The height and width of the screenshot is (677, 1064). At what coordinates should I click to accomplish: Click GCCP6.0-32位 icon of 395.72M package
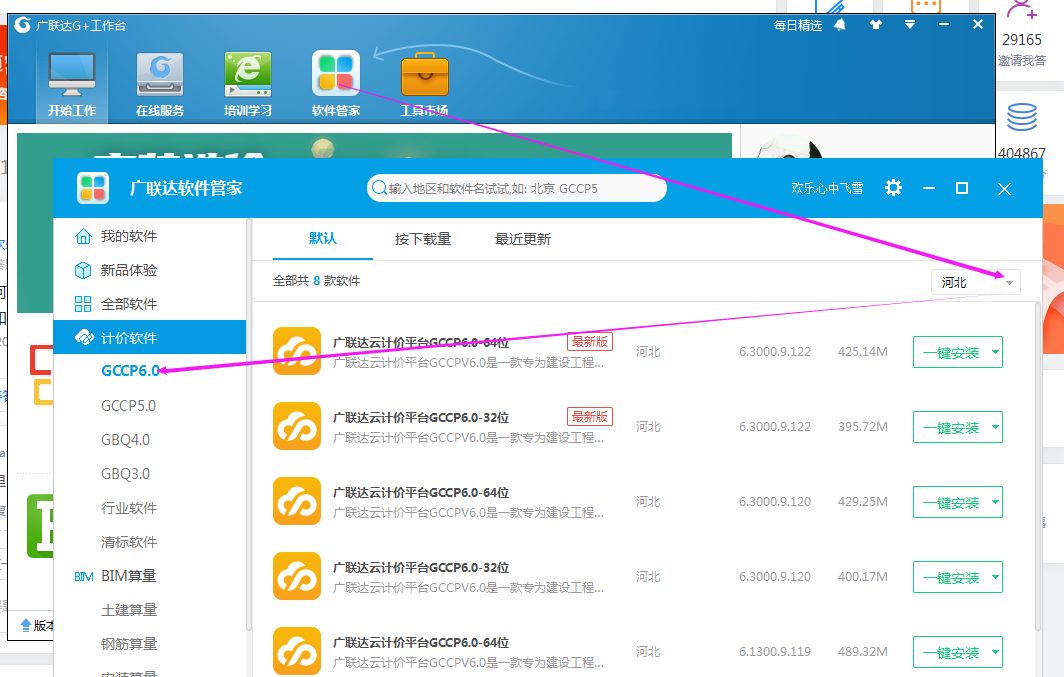point(297,426)
